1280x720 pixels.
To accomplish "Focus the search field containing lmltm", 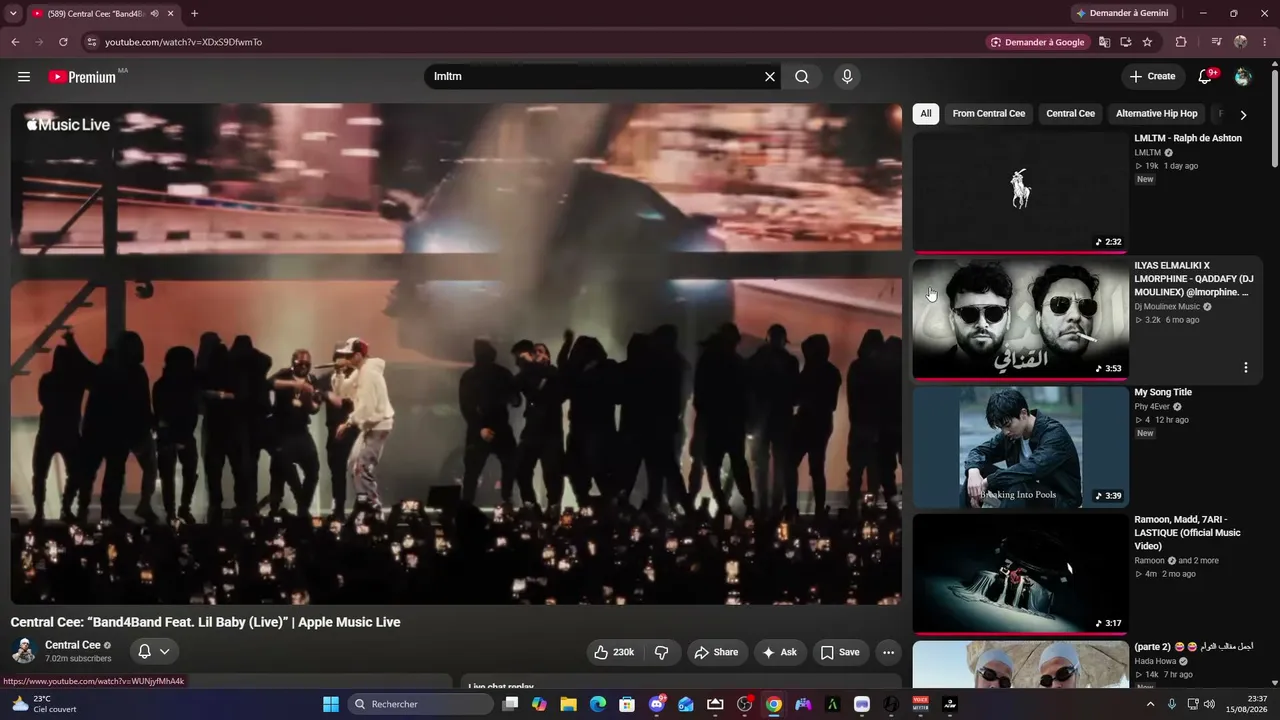I will (593, 77).
